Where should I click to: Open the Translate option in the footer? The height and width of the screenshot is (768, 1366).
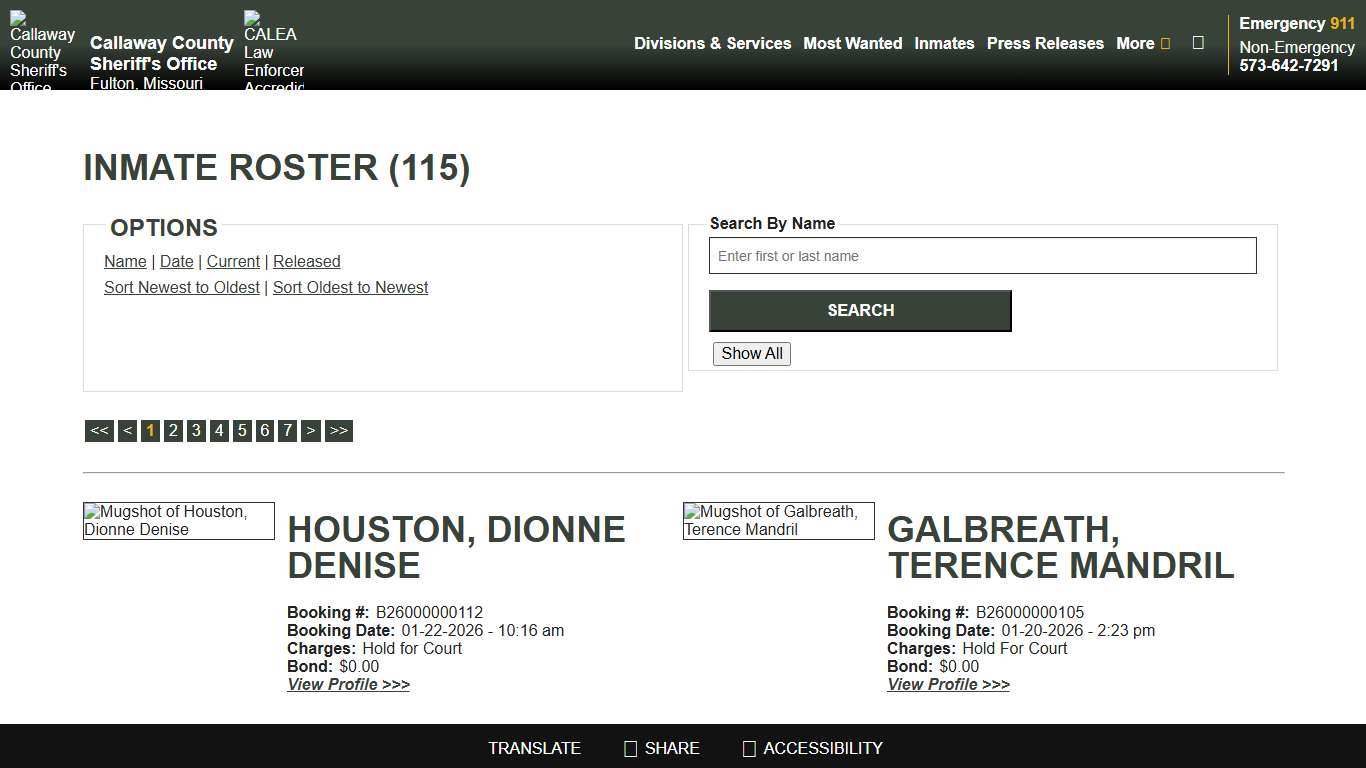click(534, 748)
